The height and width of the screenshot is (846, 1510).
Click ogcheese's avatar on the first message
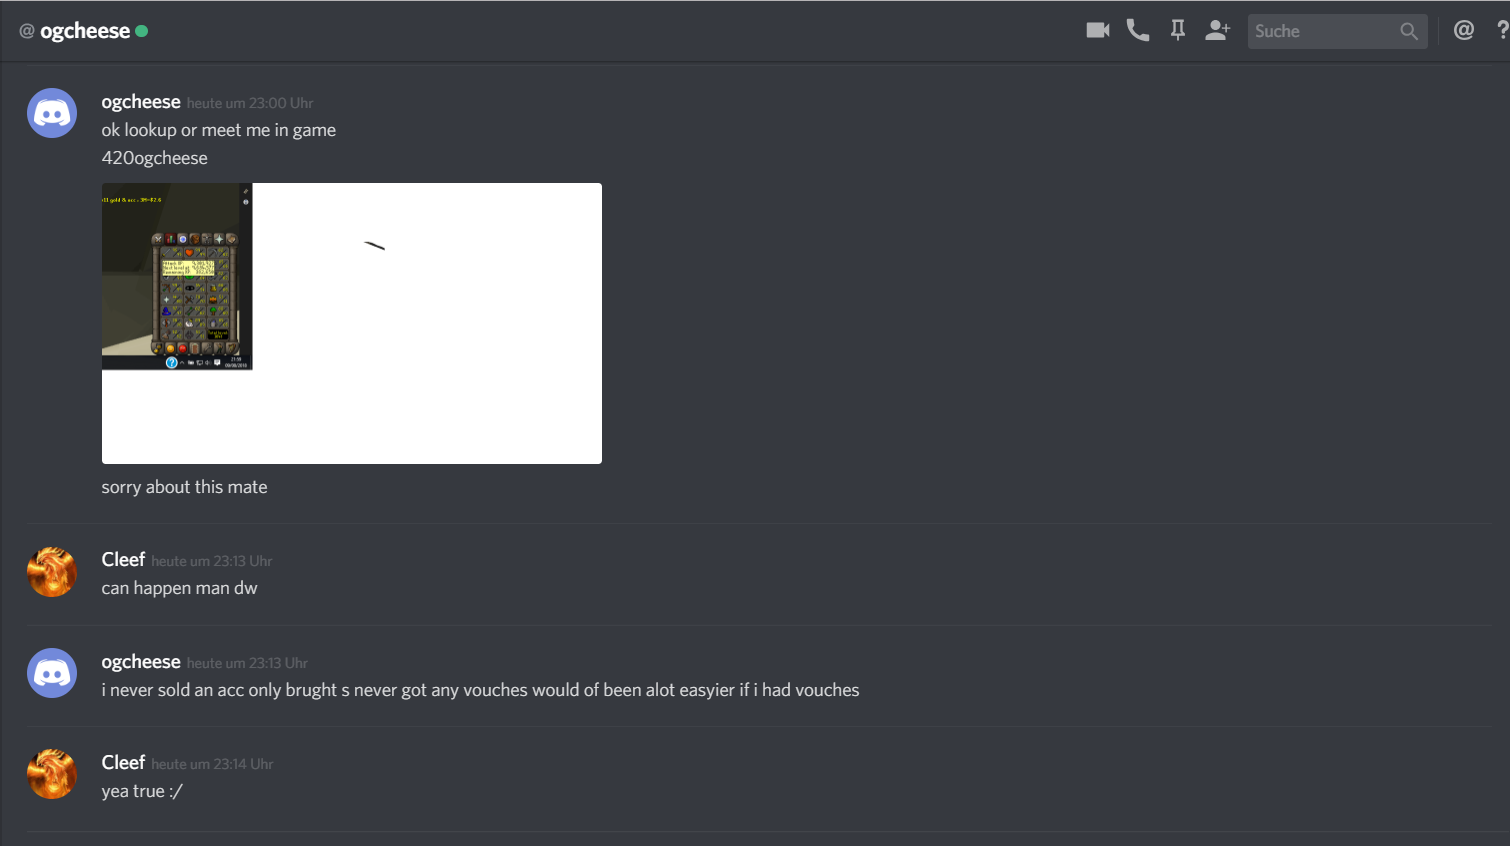pos(52,113)
